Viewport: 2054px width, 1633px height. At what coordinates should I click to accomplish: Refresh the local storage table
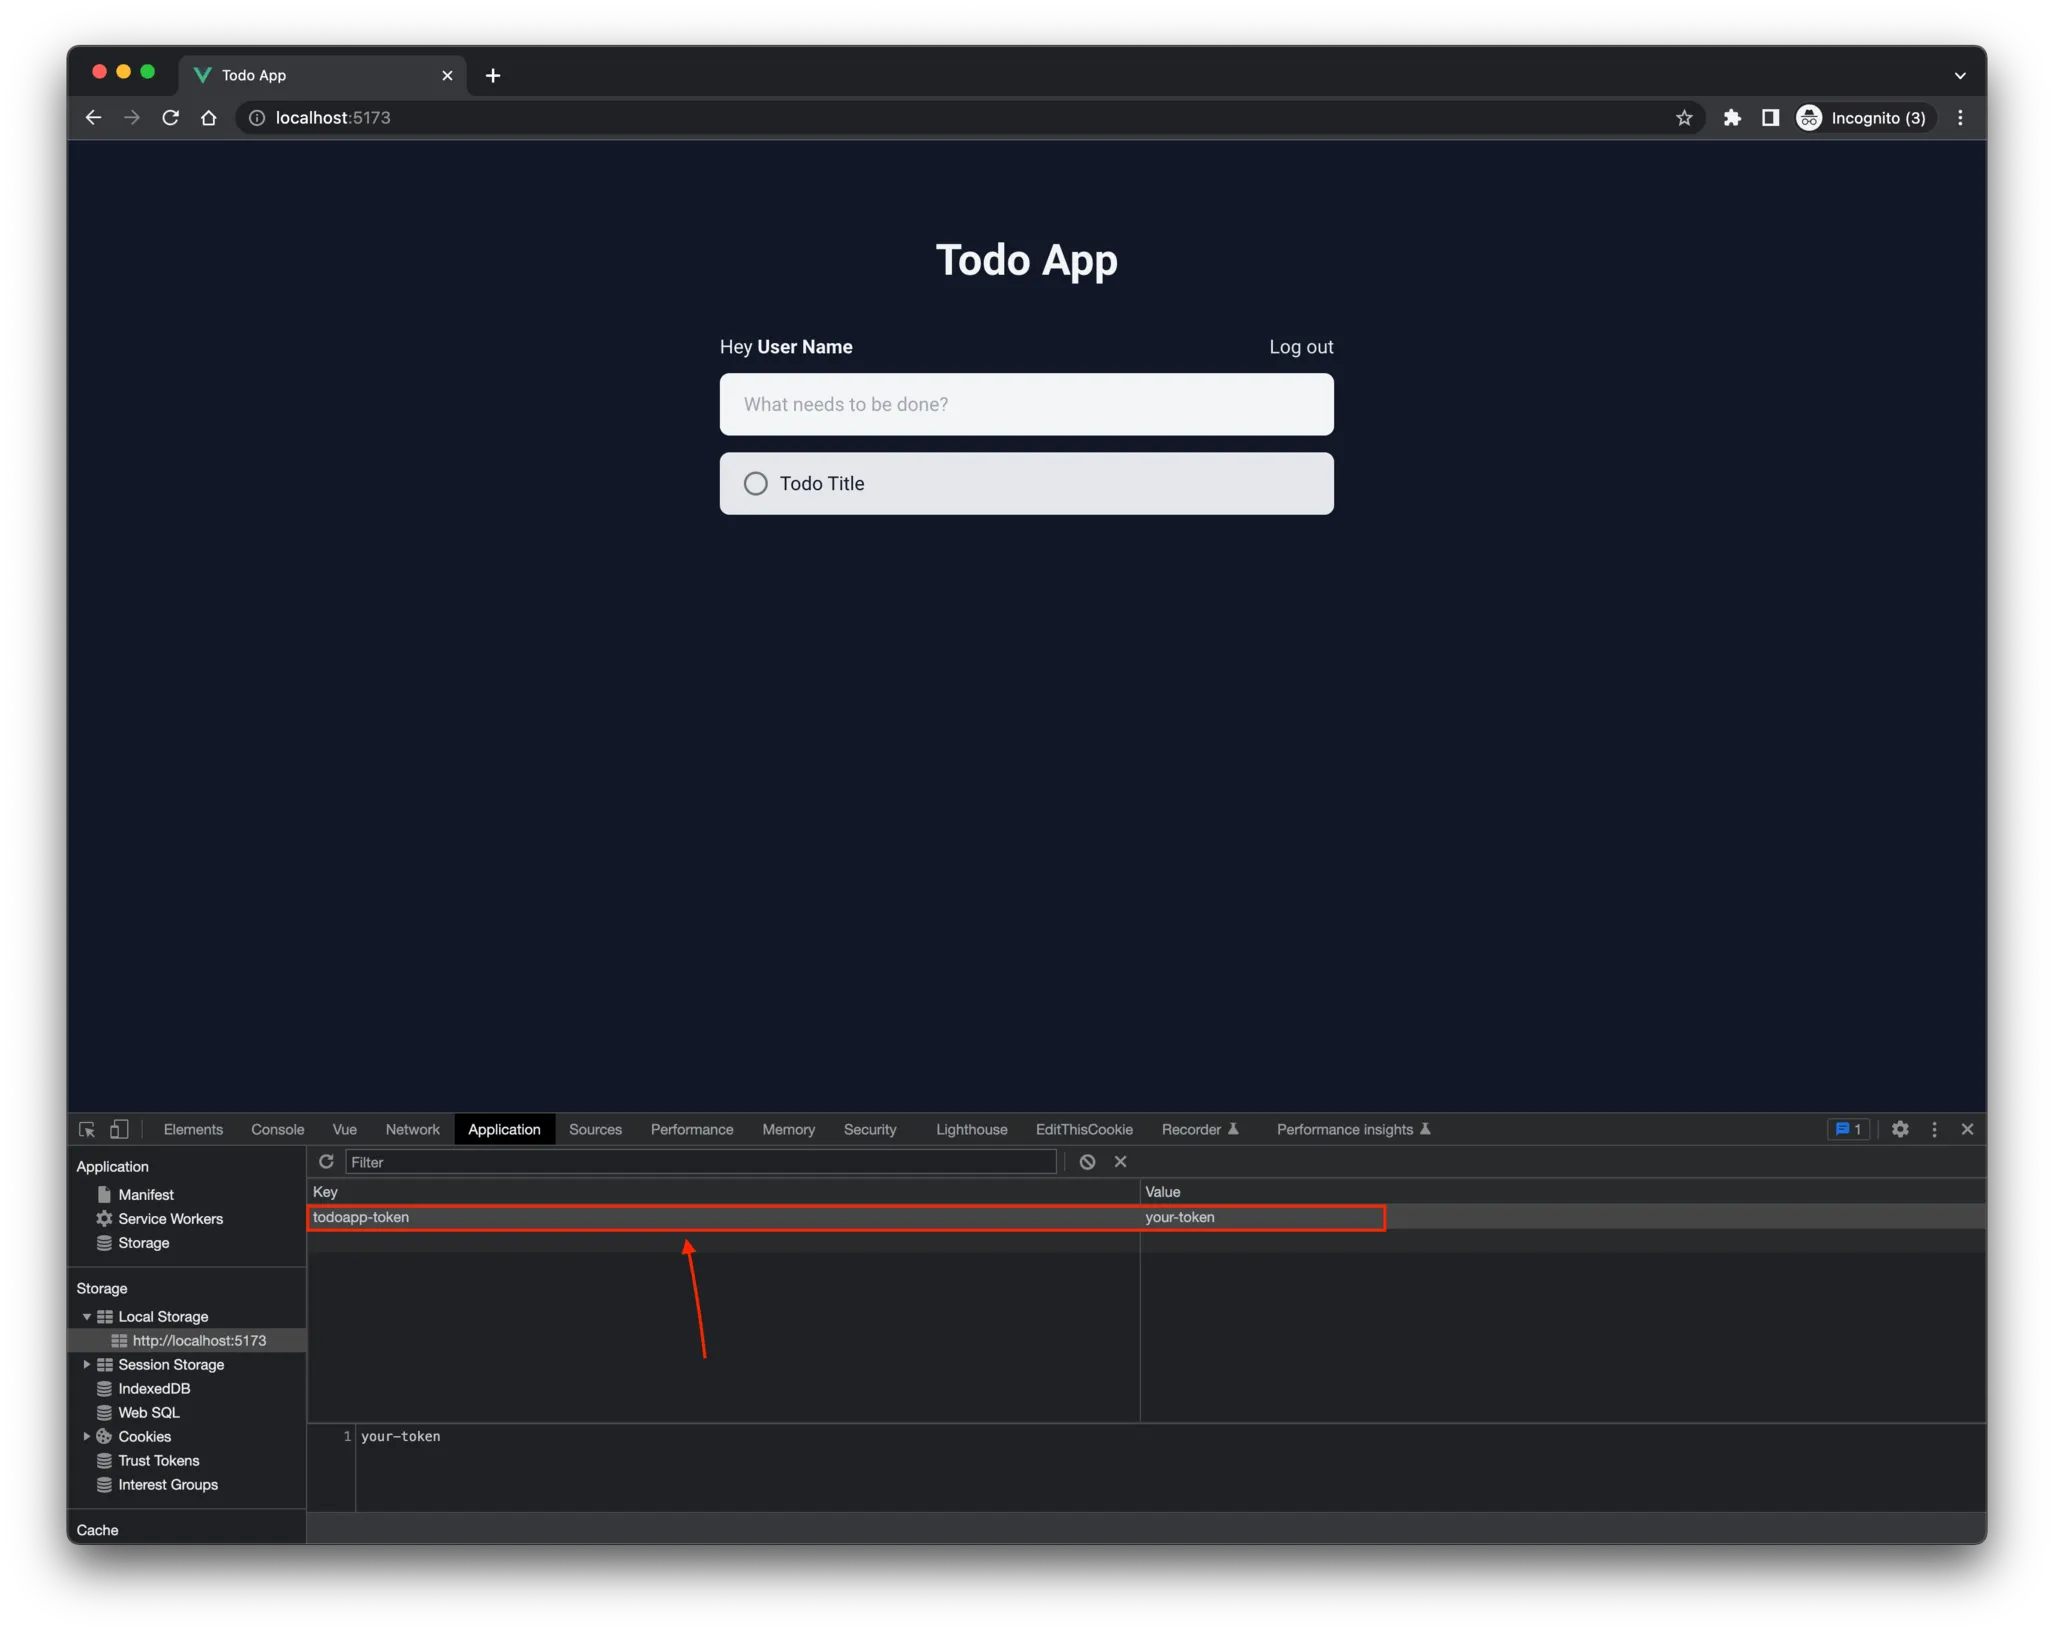pyautogui.click(x=326, y=1161)
